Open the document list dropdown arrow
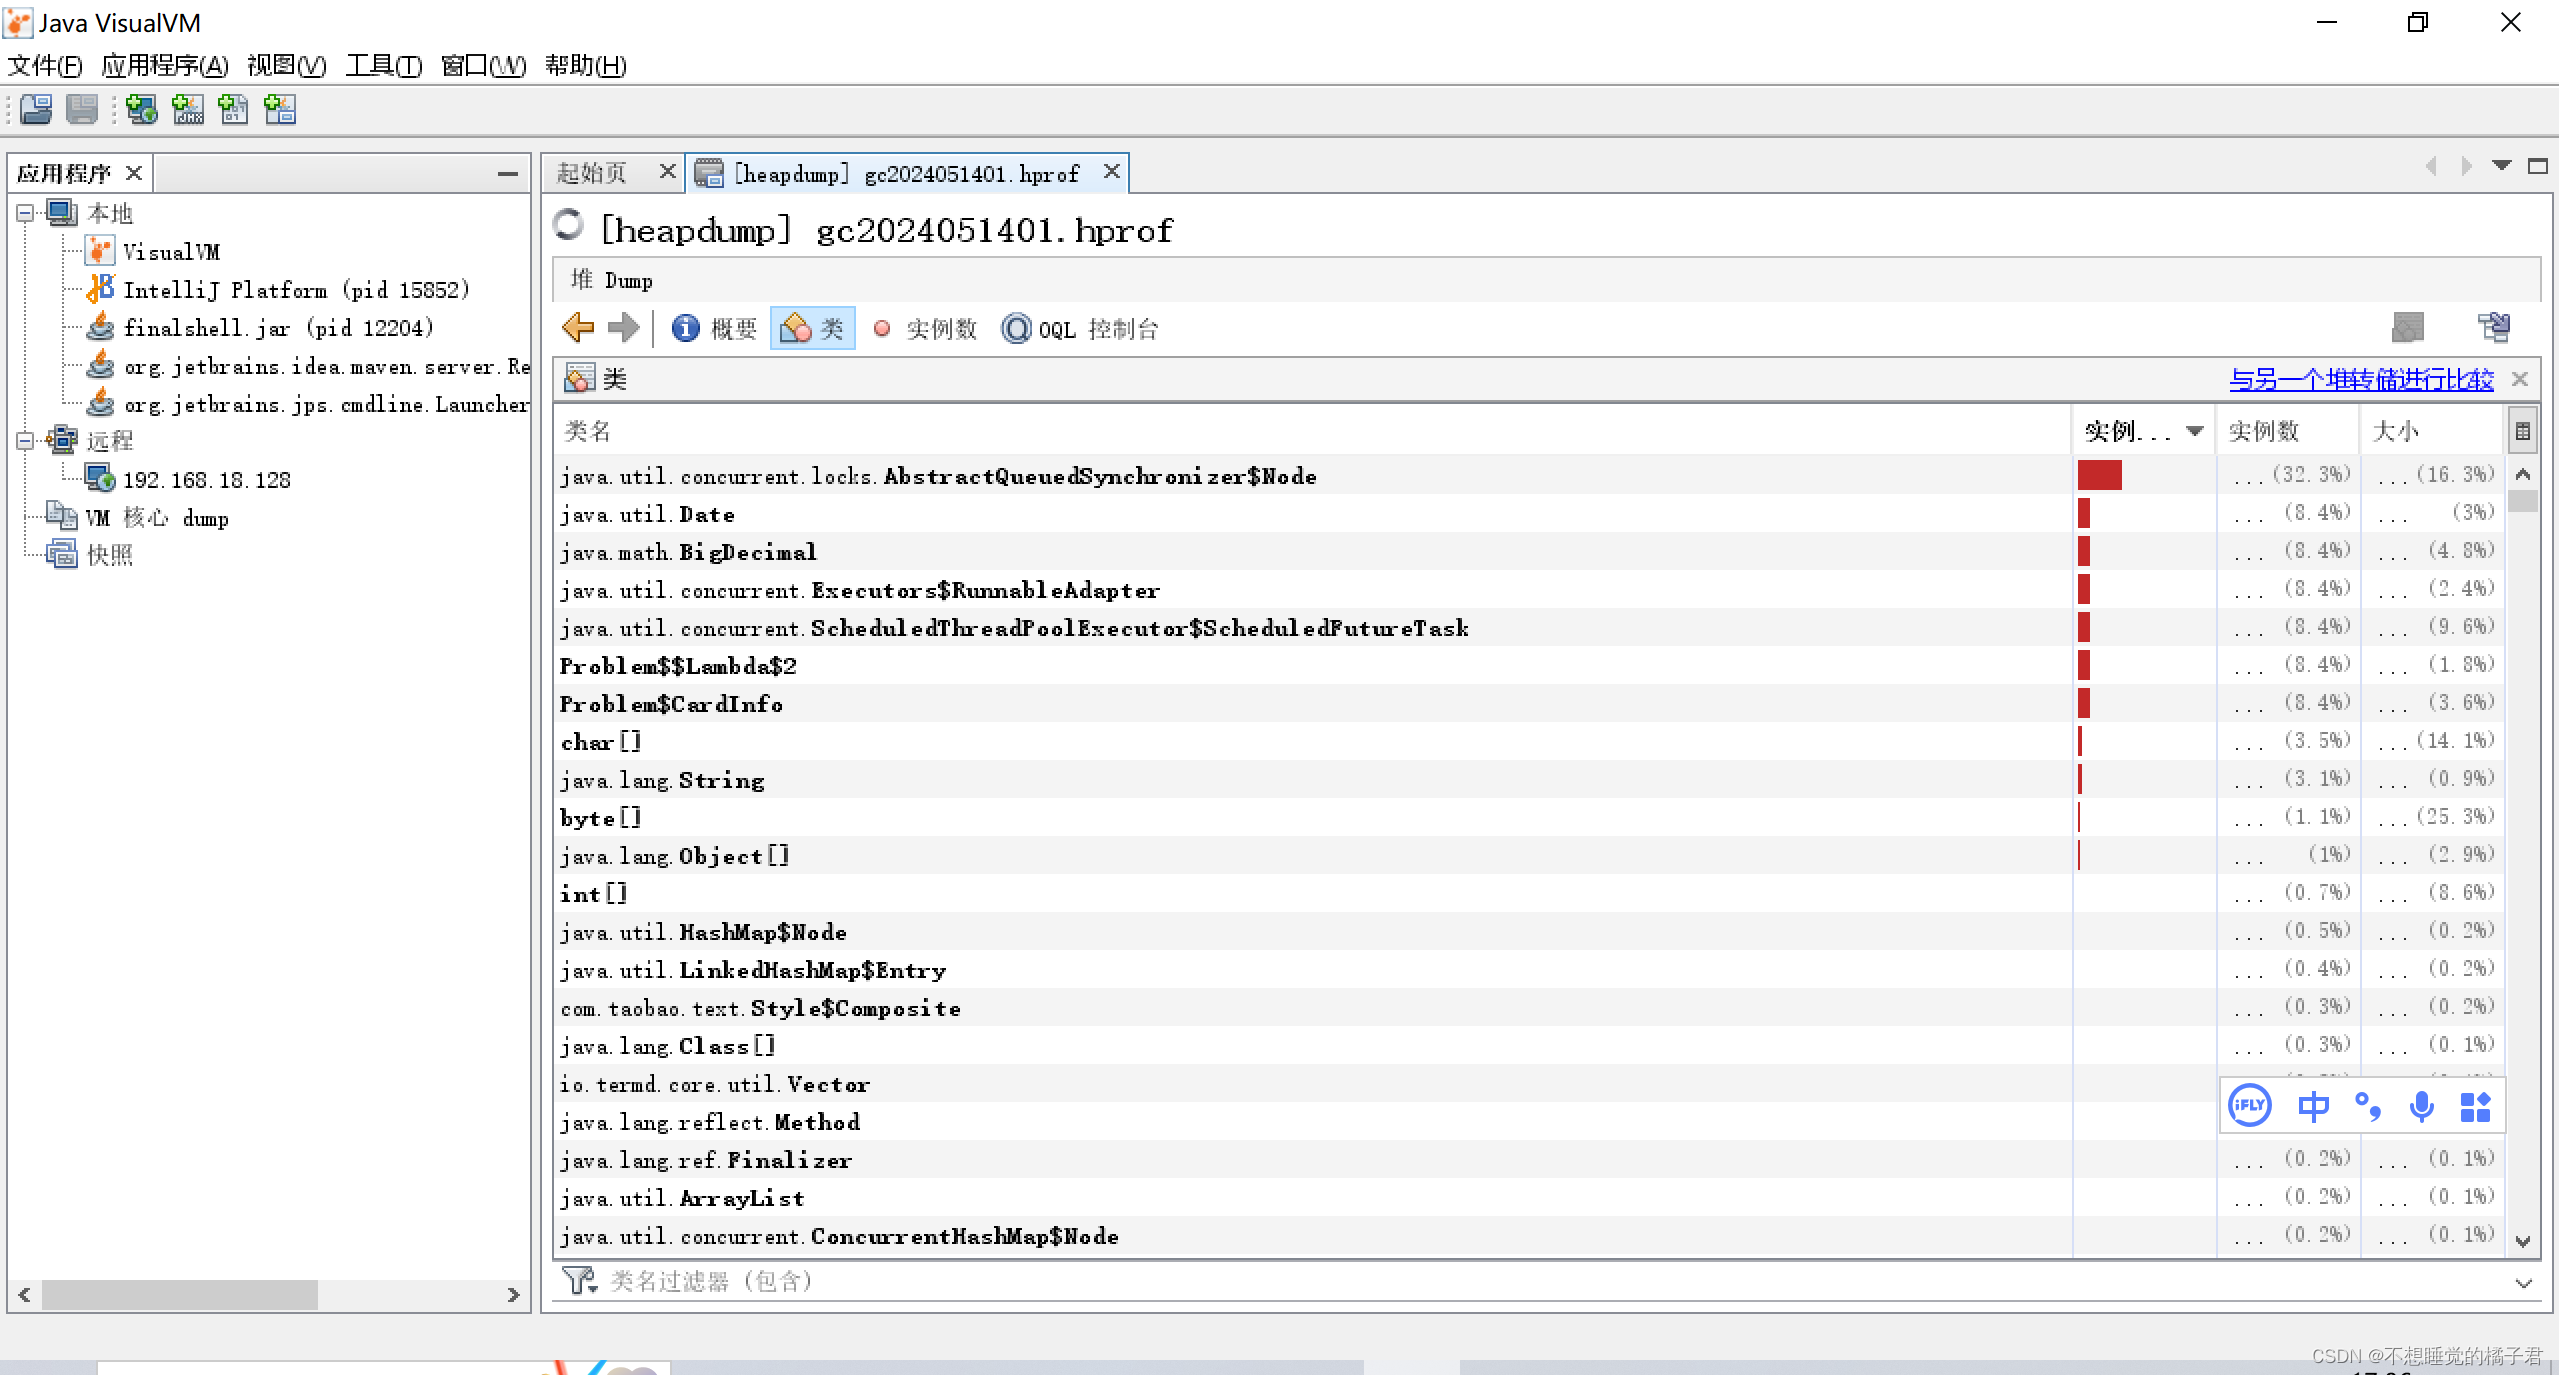Screen dimensions: 2559x1375 point(2502,165)
